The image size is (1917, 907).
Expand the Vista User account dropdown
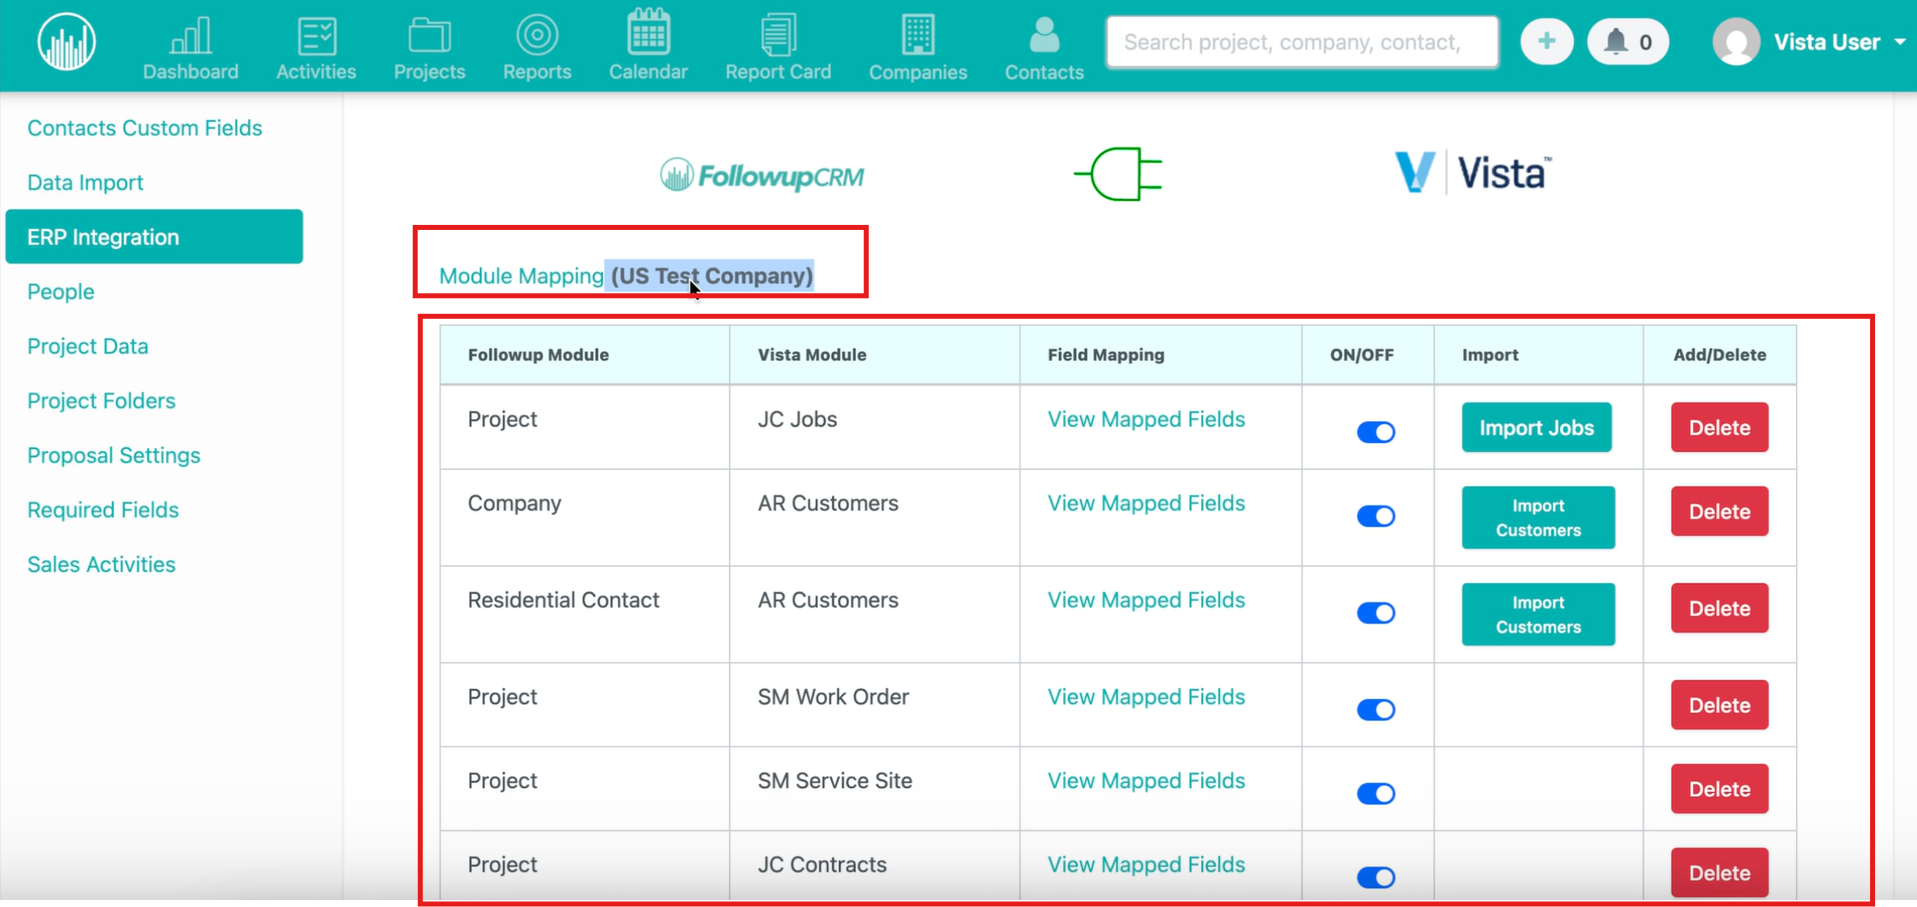pyautogui.click(x=1811, y=42)
